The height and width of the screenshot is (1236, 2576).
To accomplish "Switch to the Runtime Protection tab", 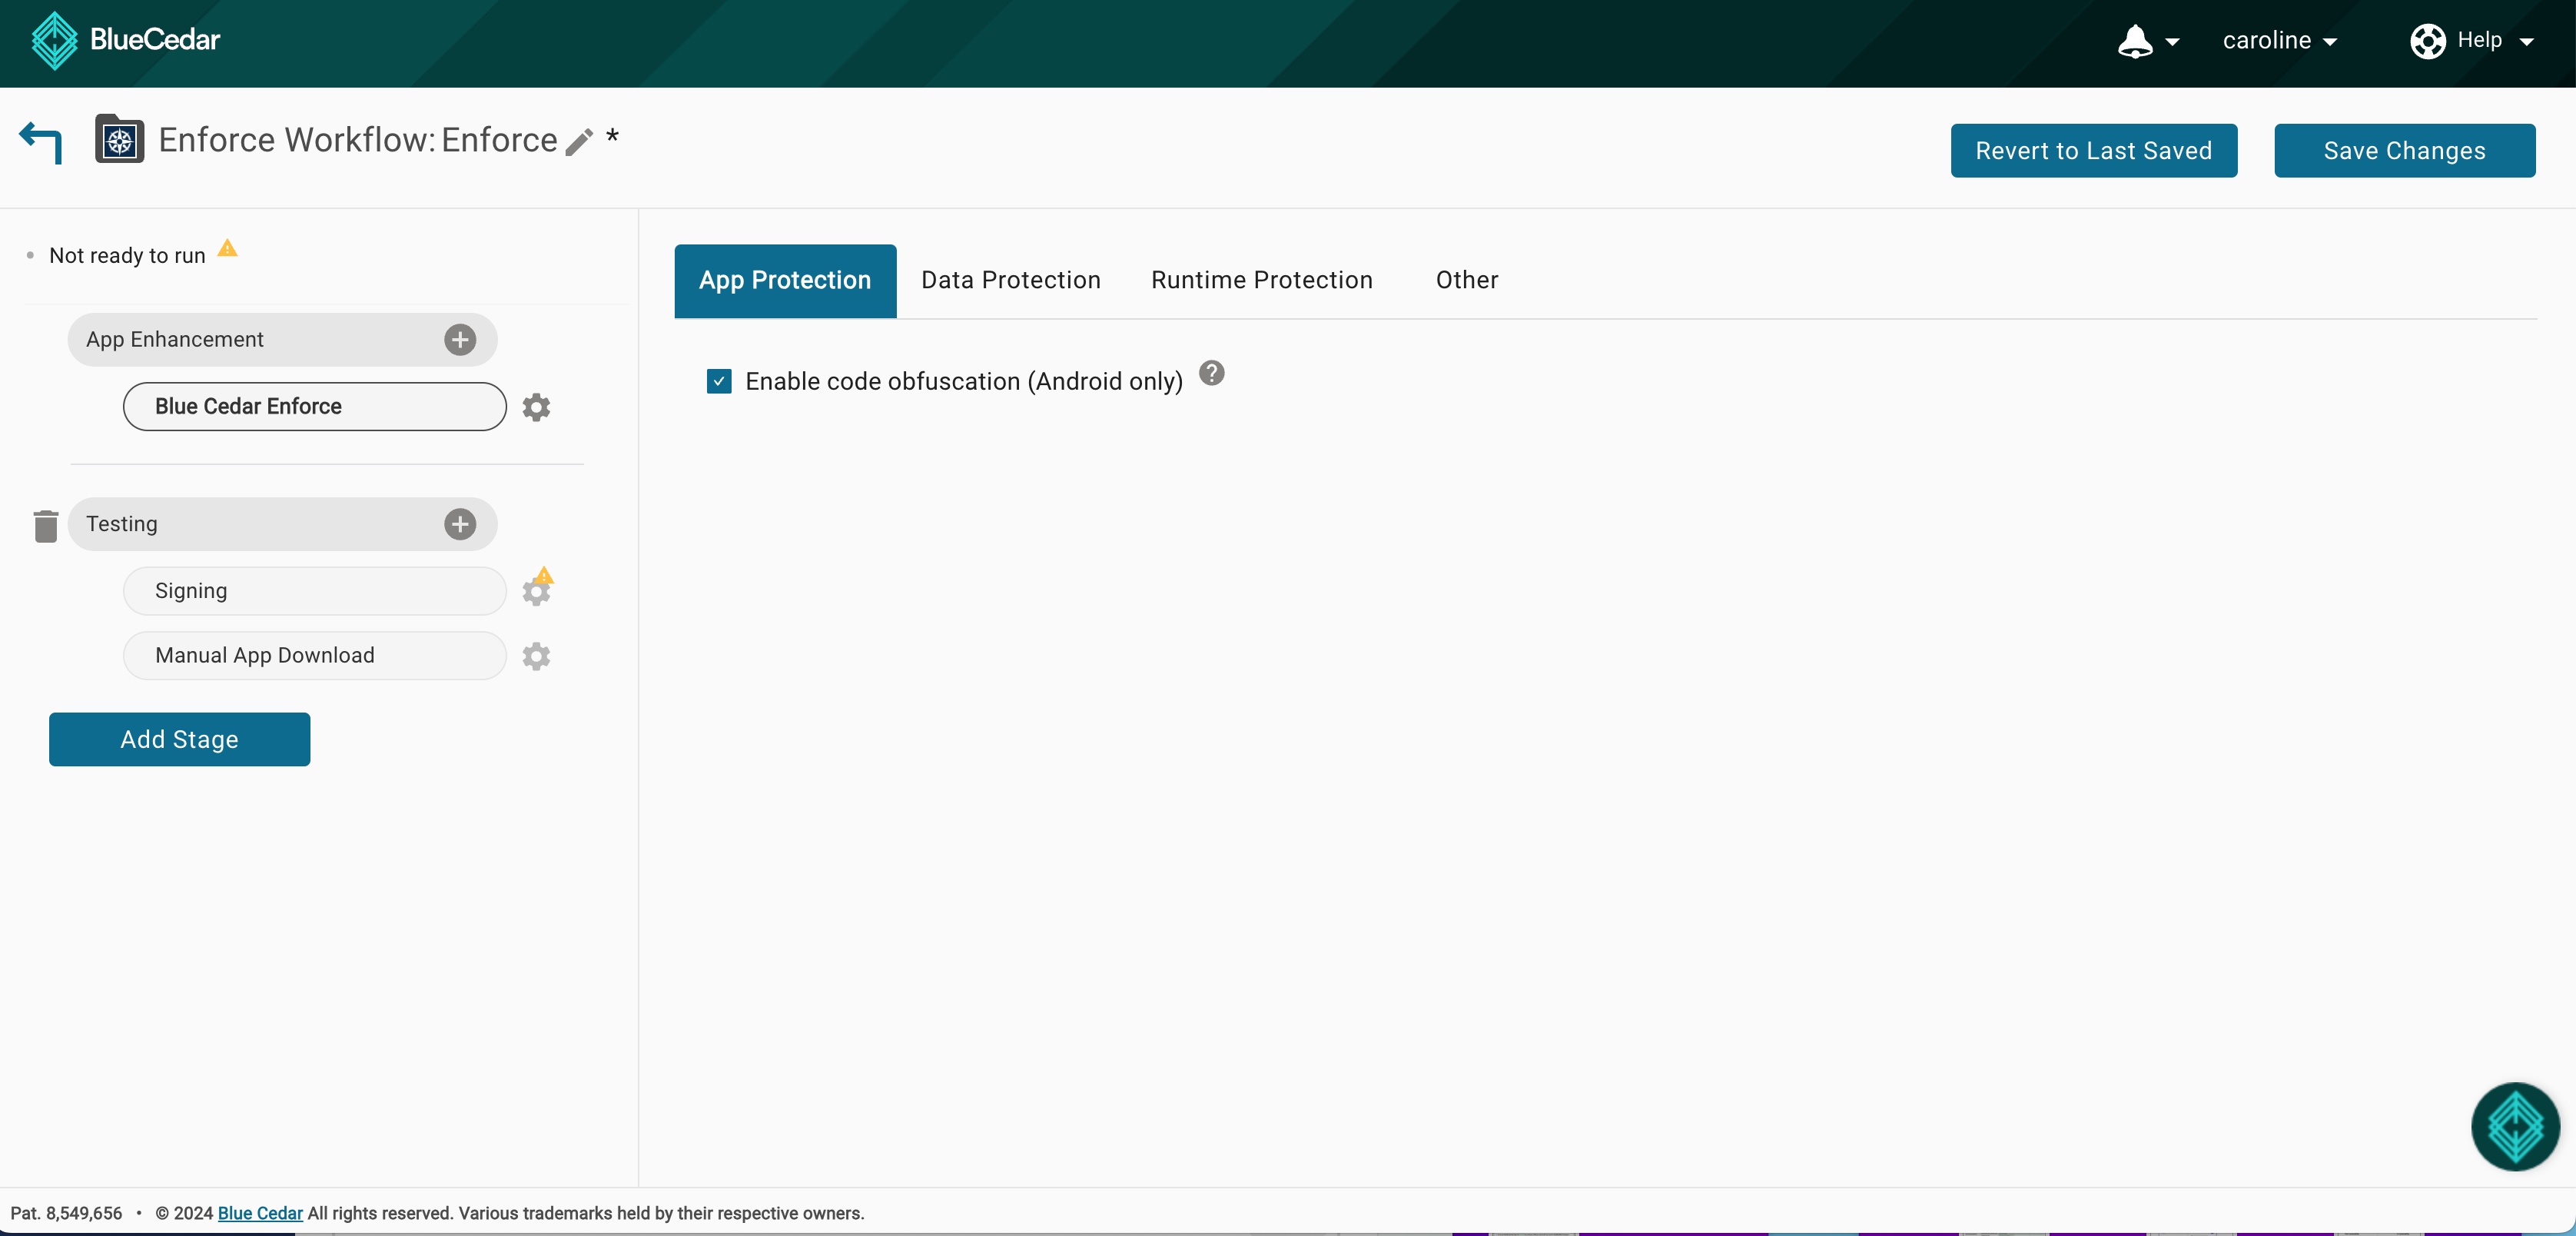I will [x=1261, y=281].
